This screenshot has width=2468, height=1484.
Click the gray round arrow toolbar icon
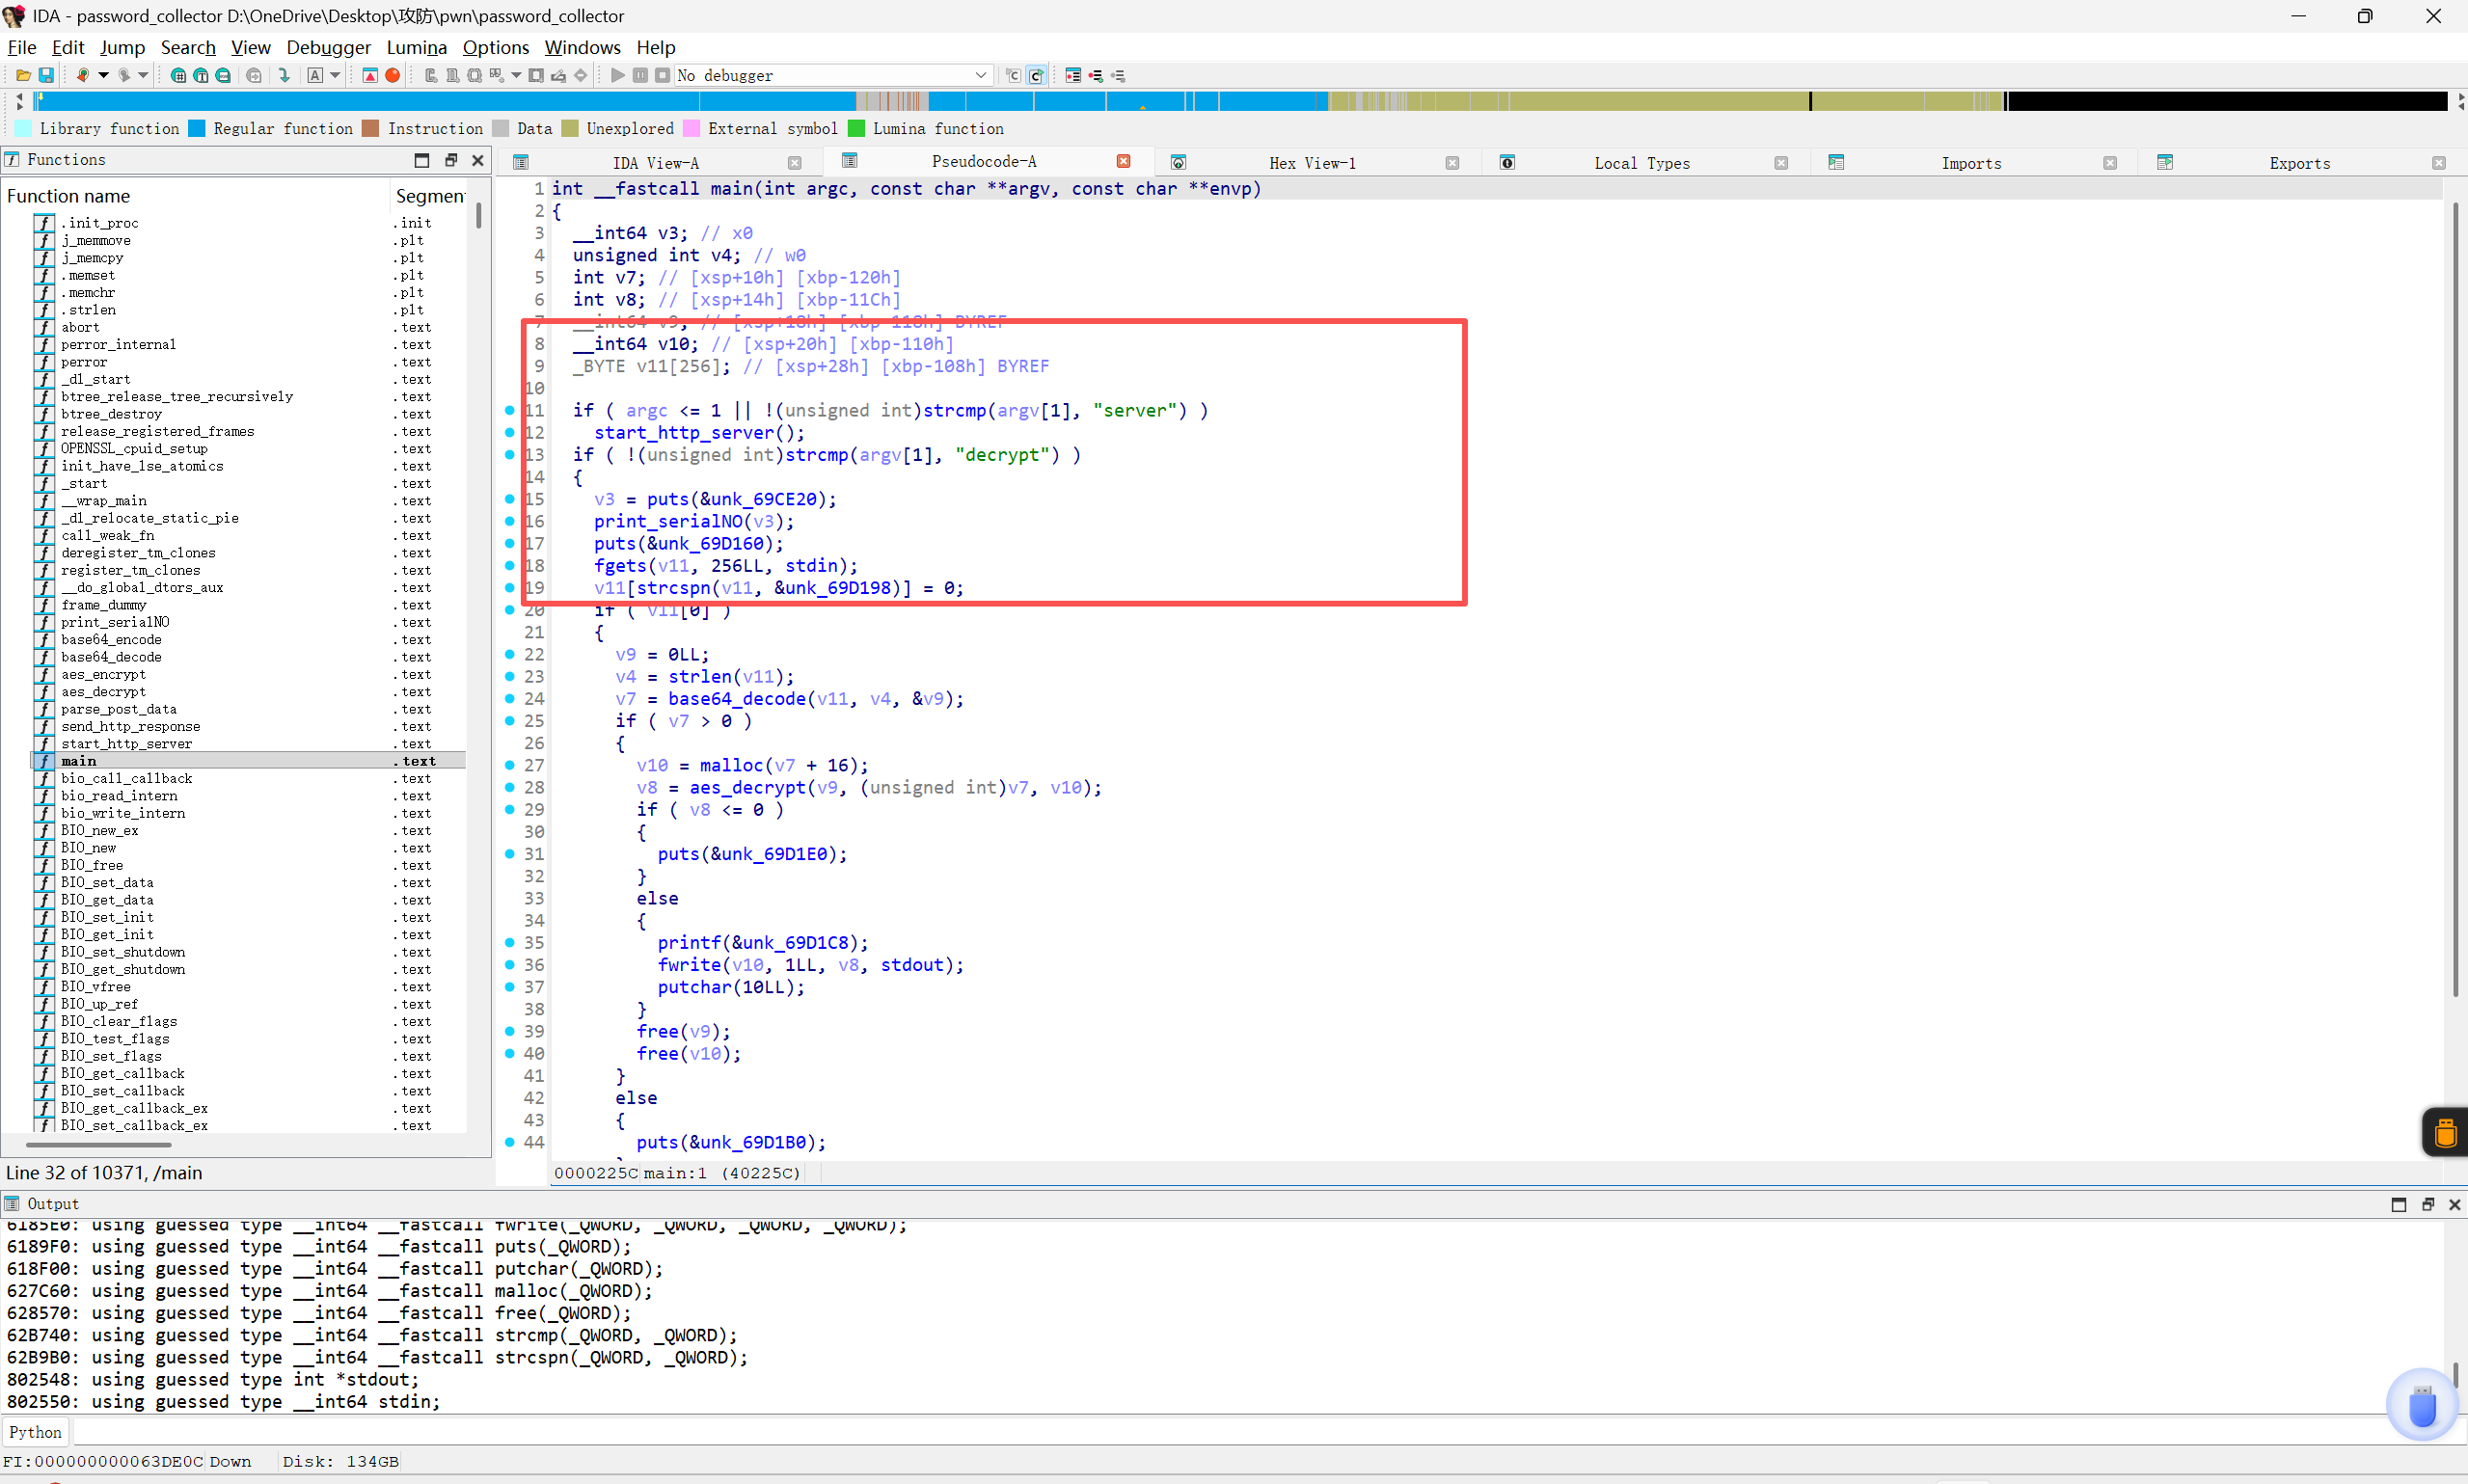254,75
